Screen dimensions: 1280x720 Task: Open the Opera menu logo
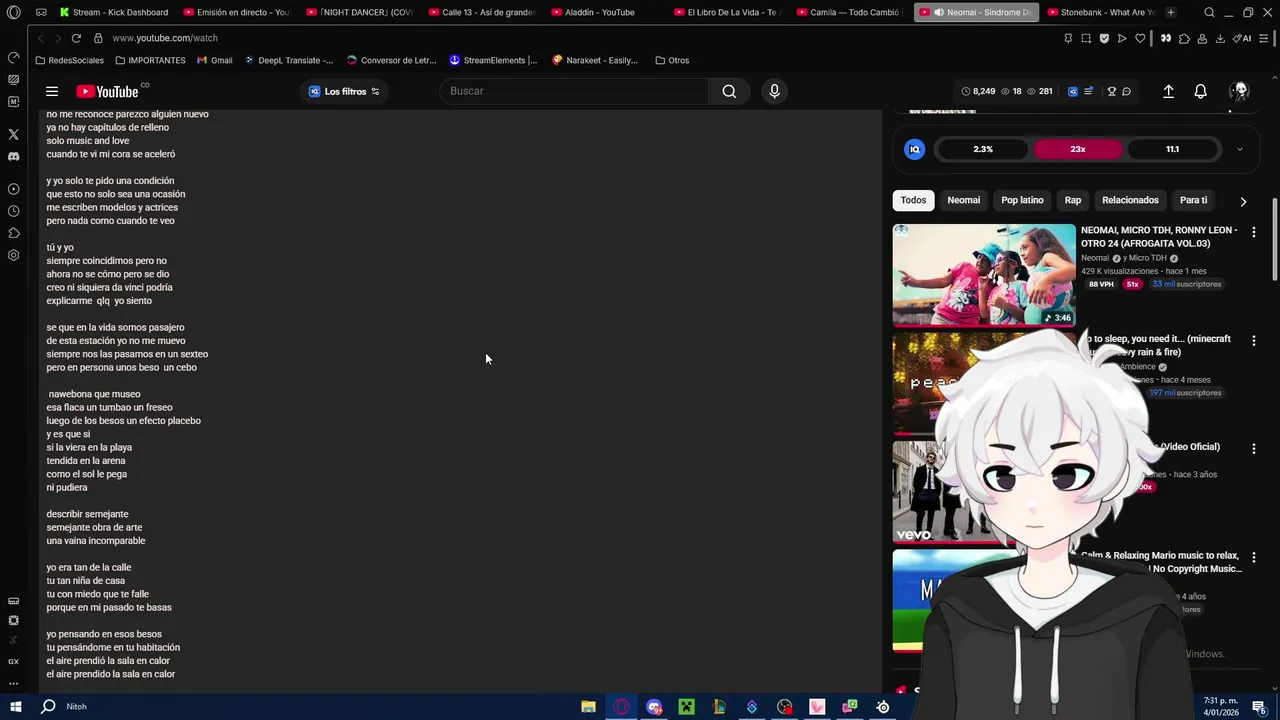coord(14,12)
